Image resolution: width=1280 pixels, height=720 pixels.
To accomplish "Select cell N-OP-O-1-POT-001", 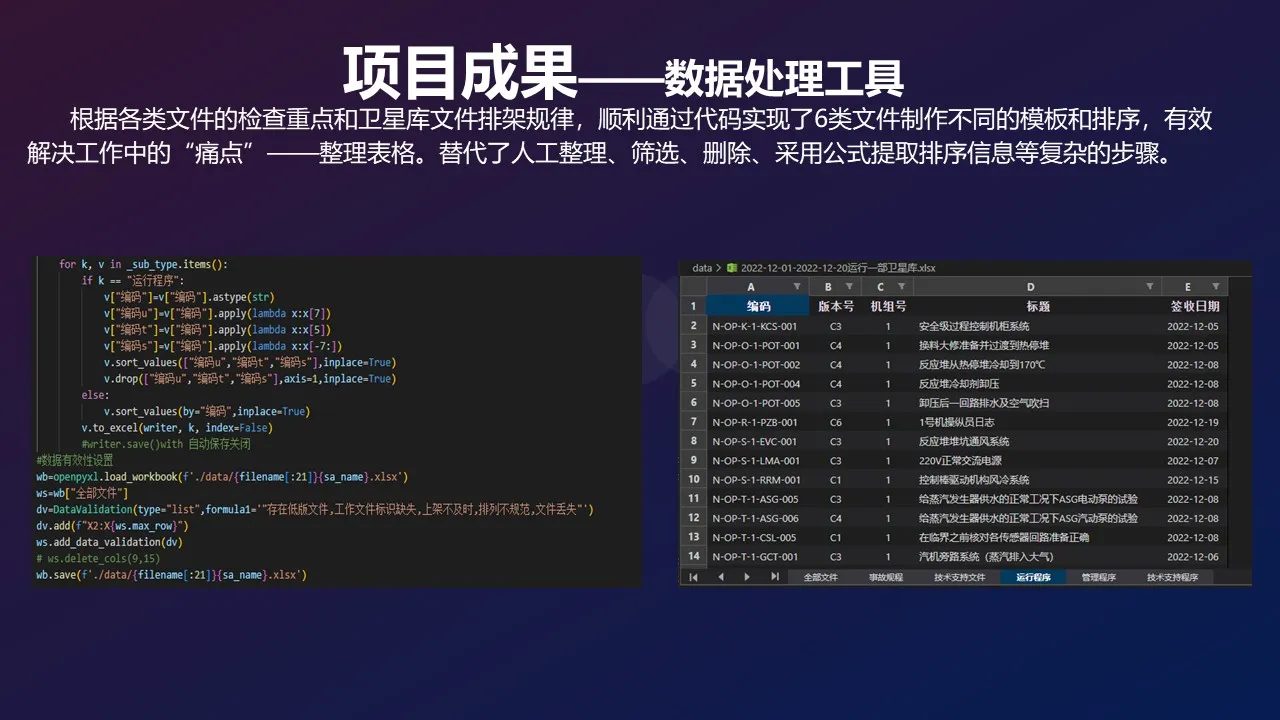I will click(x=758, y=345).
